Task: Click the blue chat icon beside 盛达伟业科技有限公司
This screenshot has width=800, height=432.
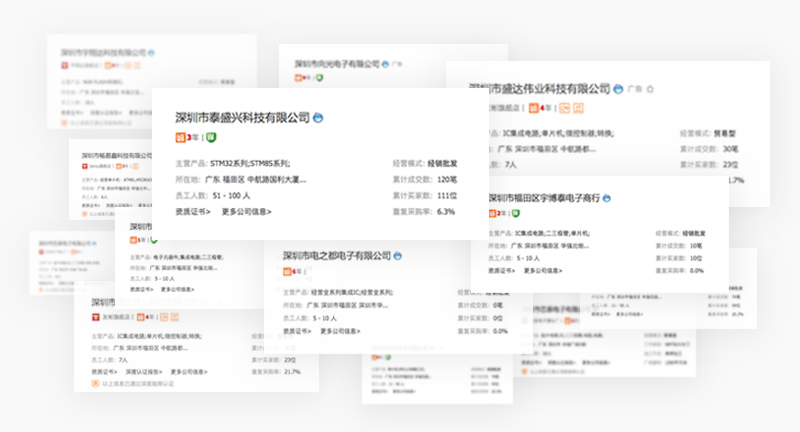Action: (618, 89)
